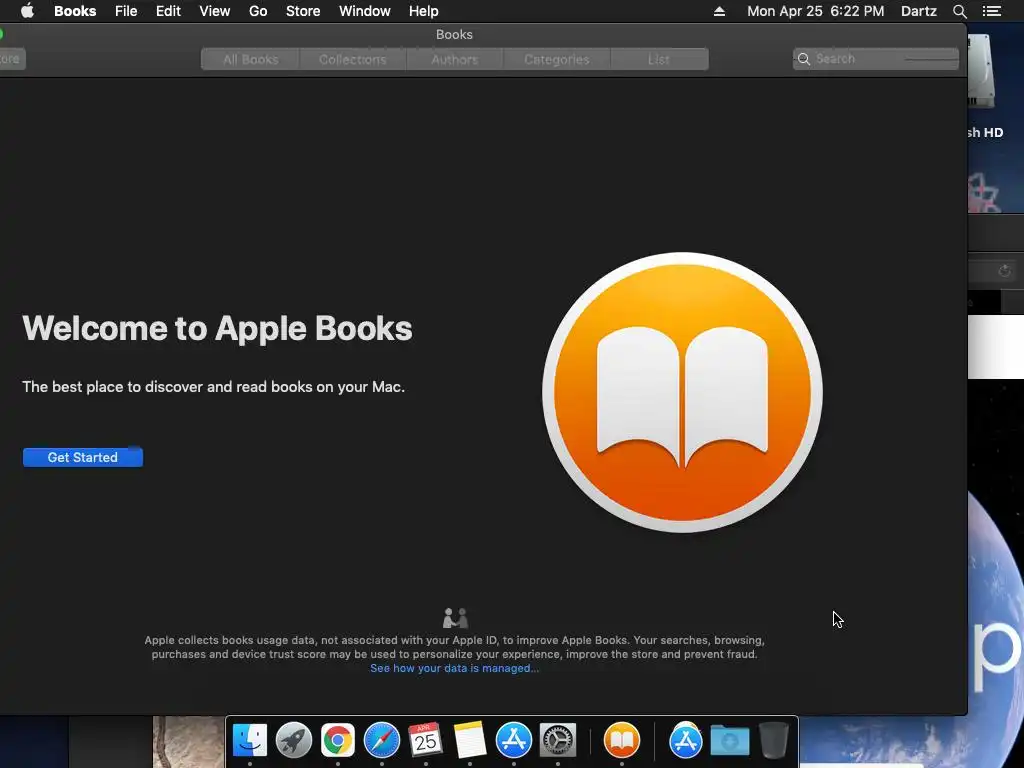This screenshot has height=768, width=1024.
Task: Open the View menu
Action: [215, 11]
